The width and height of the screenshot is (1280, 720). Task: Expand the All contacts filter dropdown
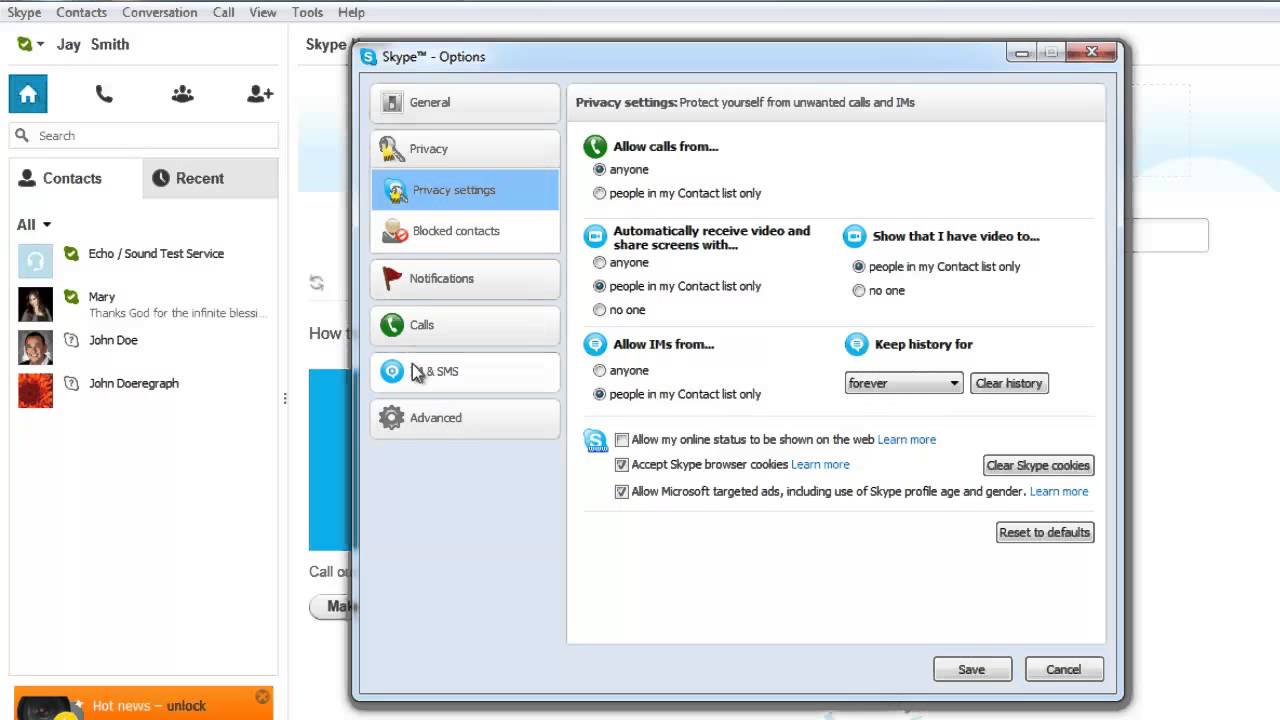(x=34, y=225)
